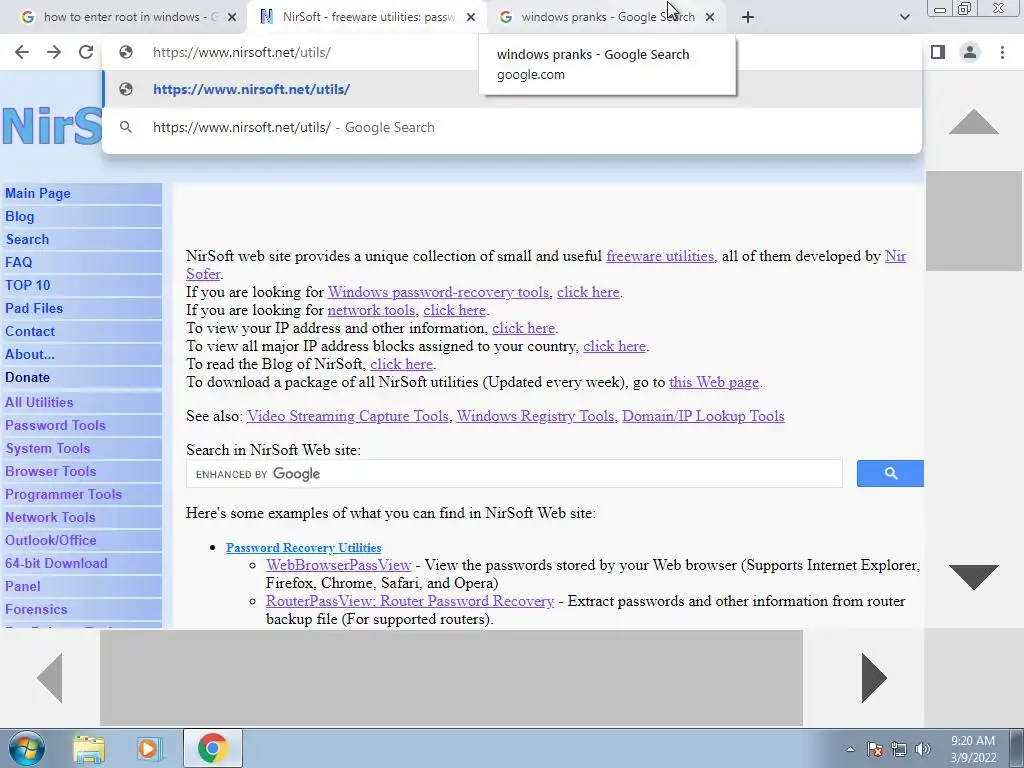
Task: Open the tab search chevron dropdown
Action: (904, 17)
